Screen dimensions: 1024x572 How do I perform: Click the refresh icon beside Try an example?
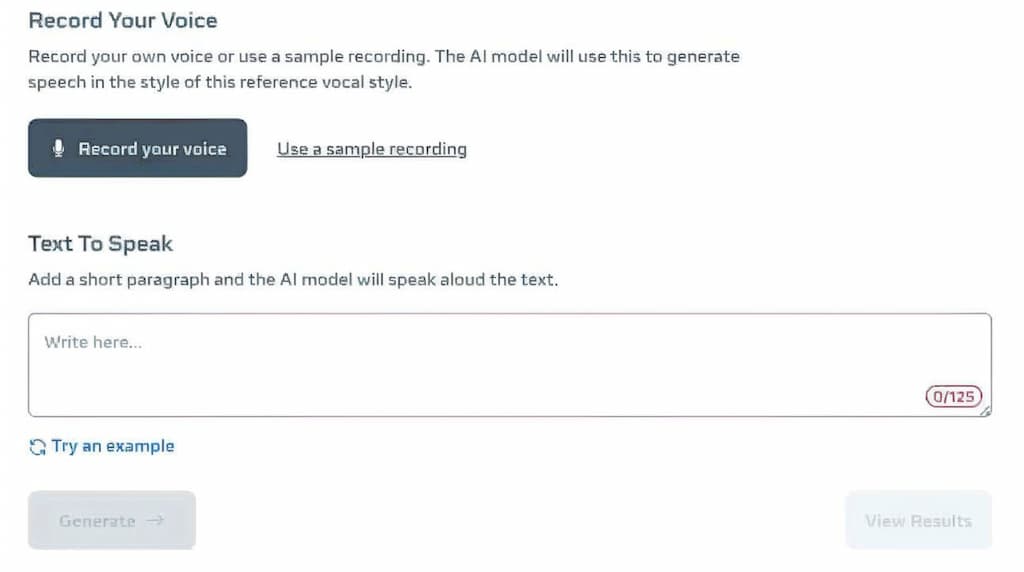(x=38, y=447)
